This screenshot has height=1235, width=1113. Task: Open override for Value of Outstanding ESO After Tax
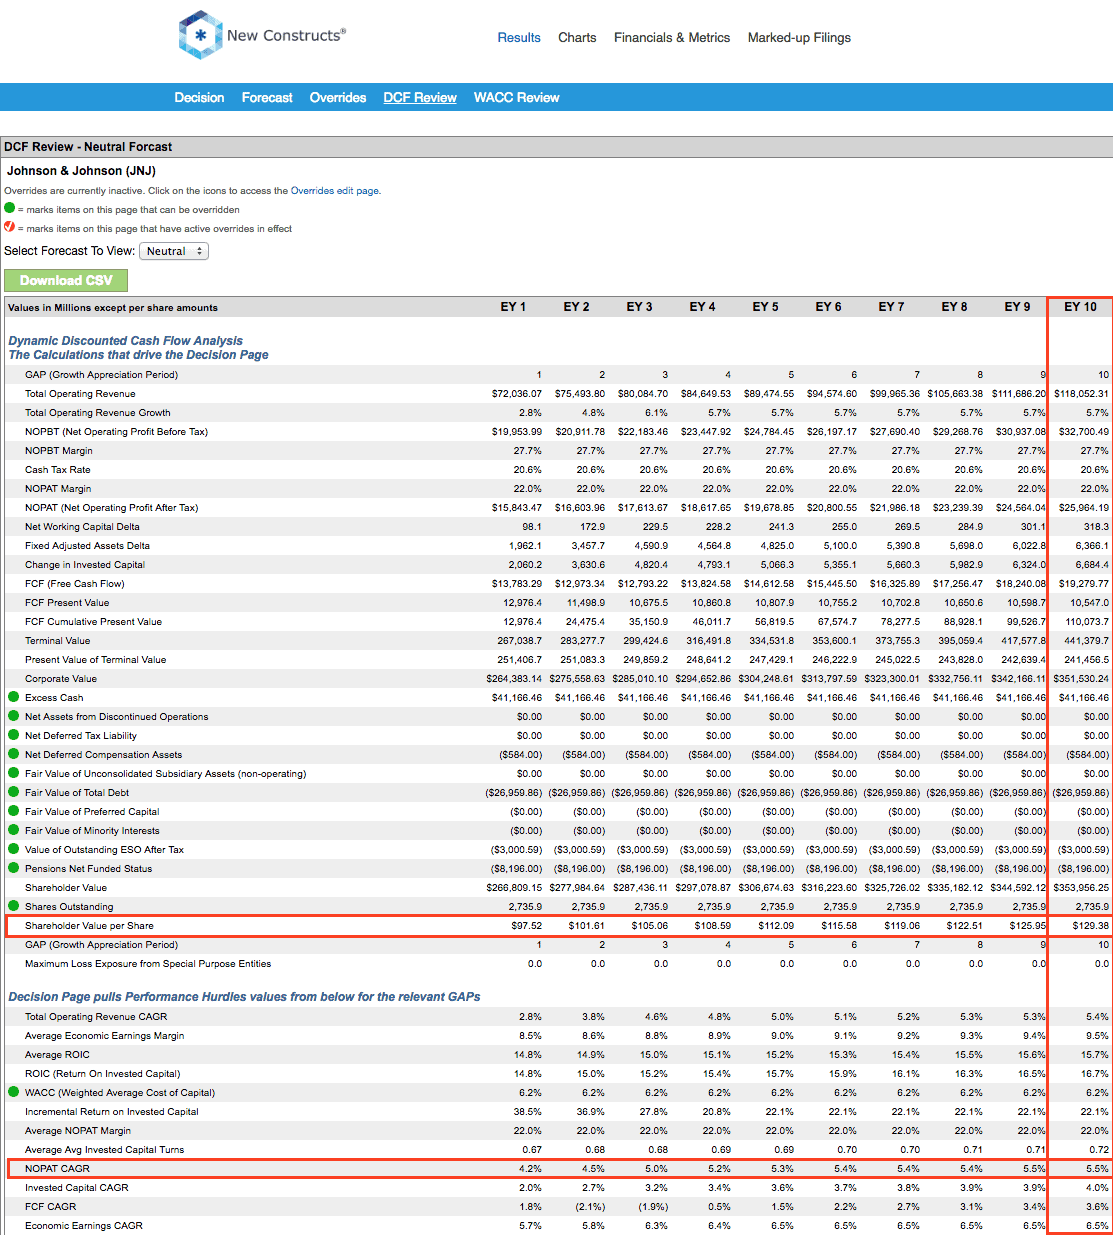(13, 849)
